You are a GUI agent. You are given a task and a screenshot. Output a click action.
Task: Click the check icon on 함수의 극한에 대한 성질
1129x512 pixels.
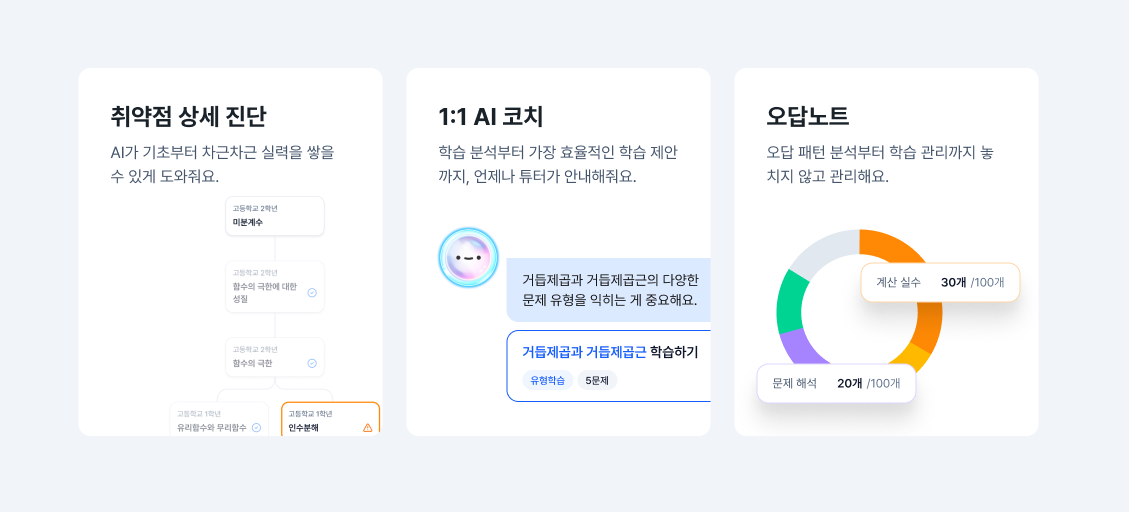(312, 292)
